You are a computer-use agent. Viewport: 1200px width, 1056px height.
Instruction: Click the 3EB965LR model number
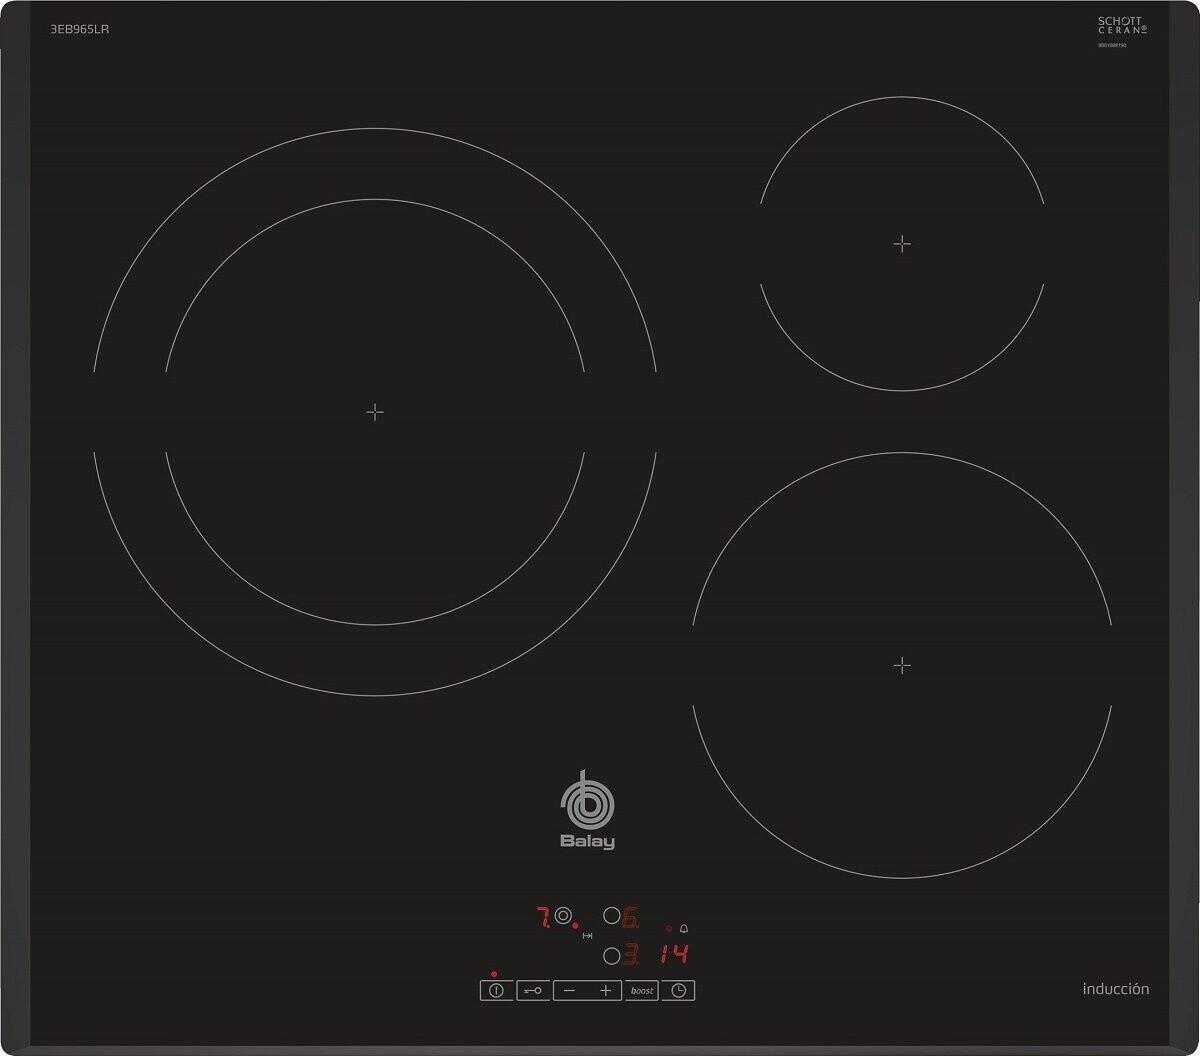[80, 29]
